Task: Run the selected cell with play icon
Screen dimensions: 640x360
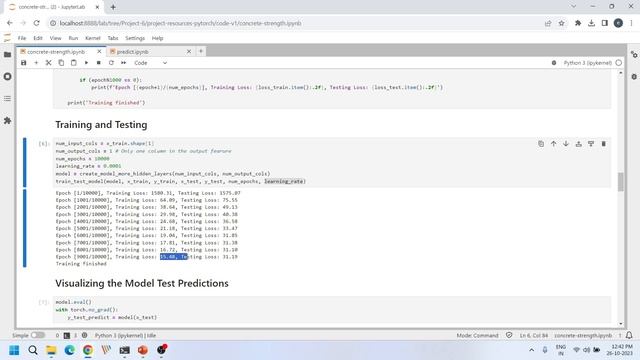Action: 86,63
